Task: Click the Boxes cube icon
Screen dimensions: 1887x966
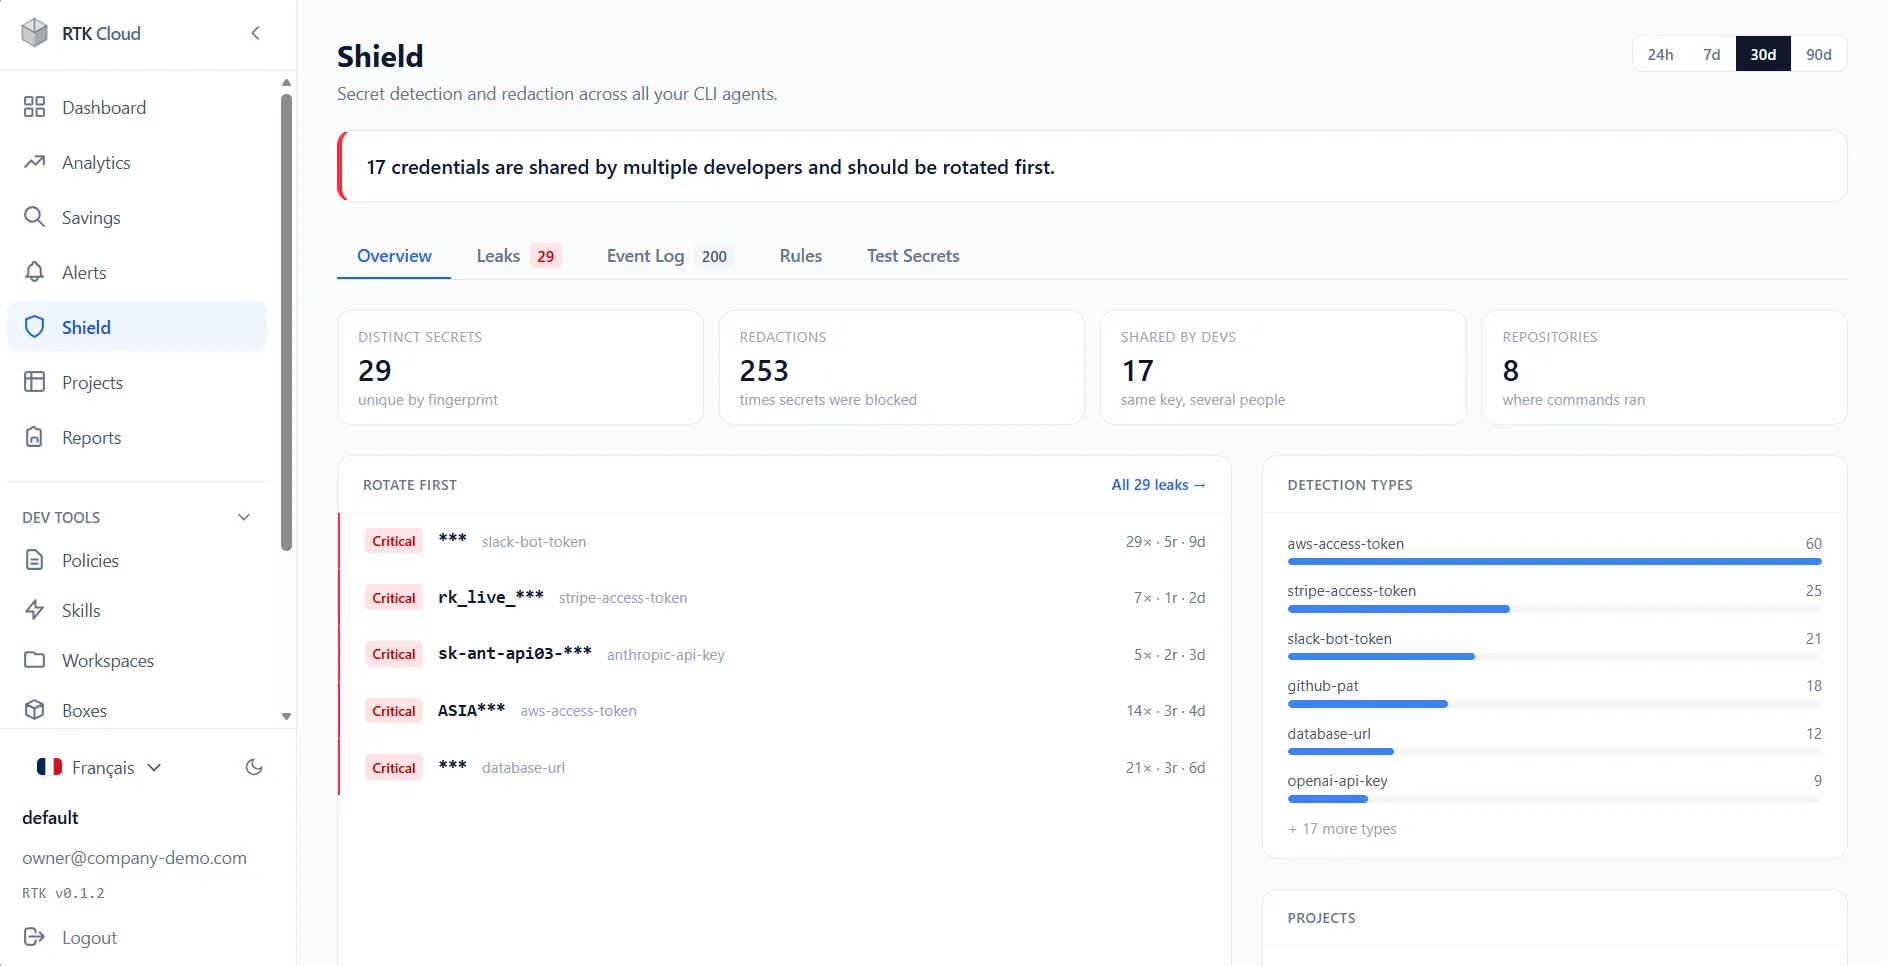Action: click(x=35, y=710)
